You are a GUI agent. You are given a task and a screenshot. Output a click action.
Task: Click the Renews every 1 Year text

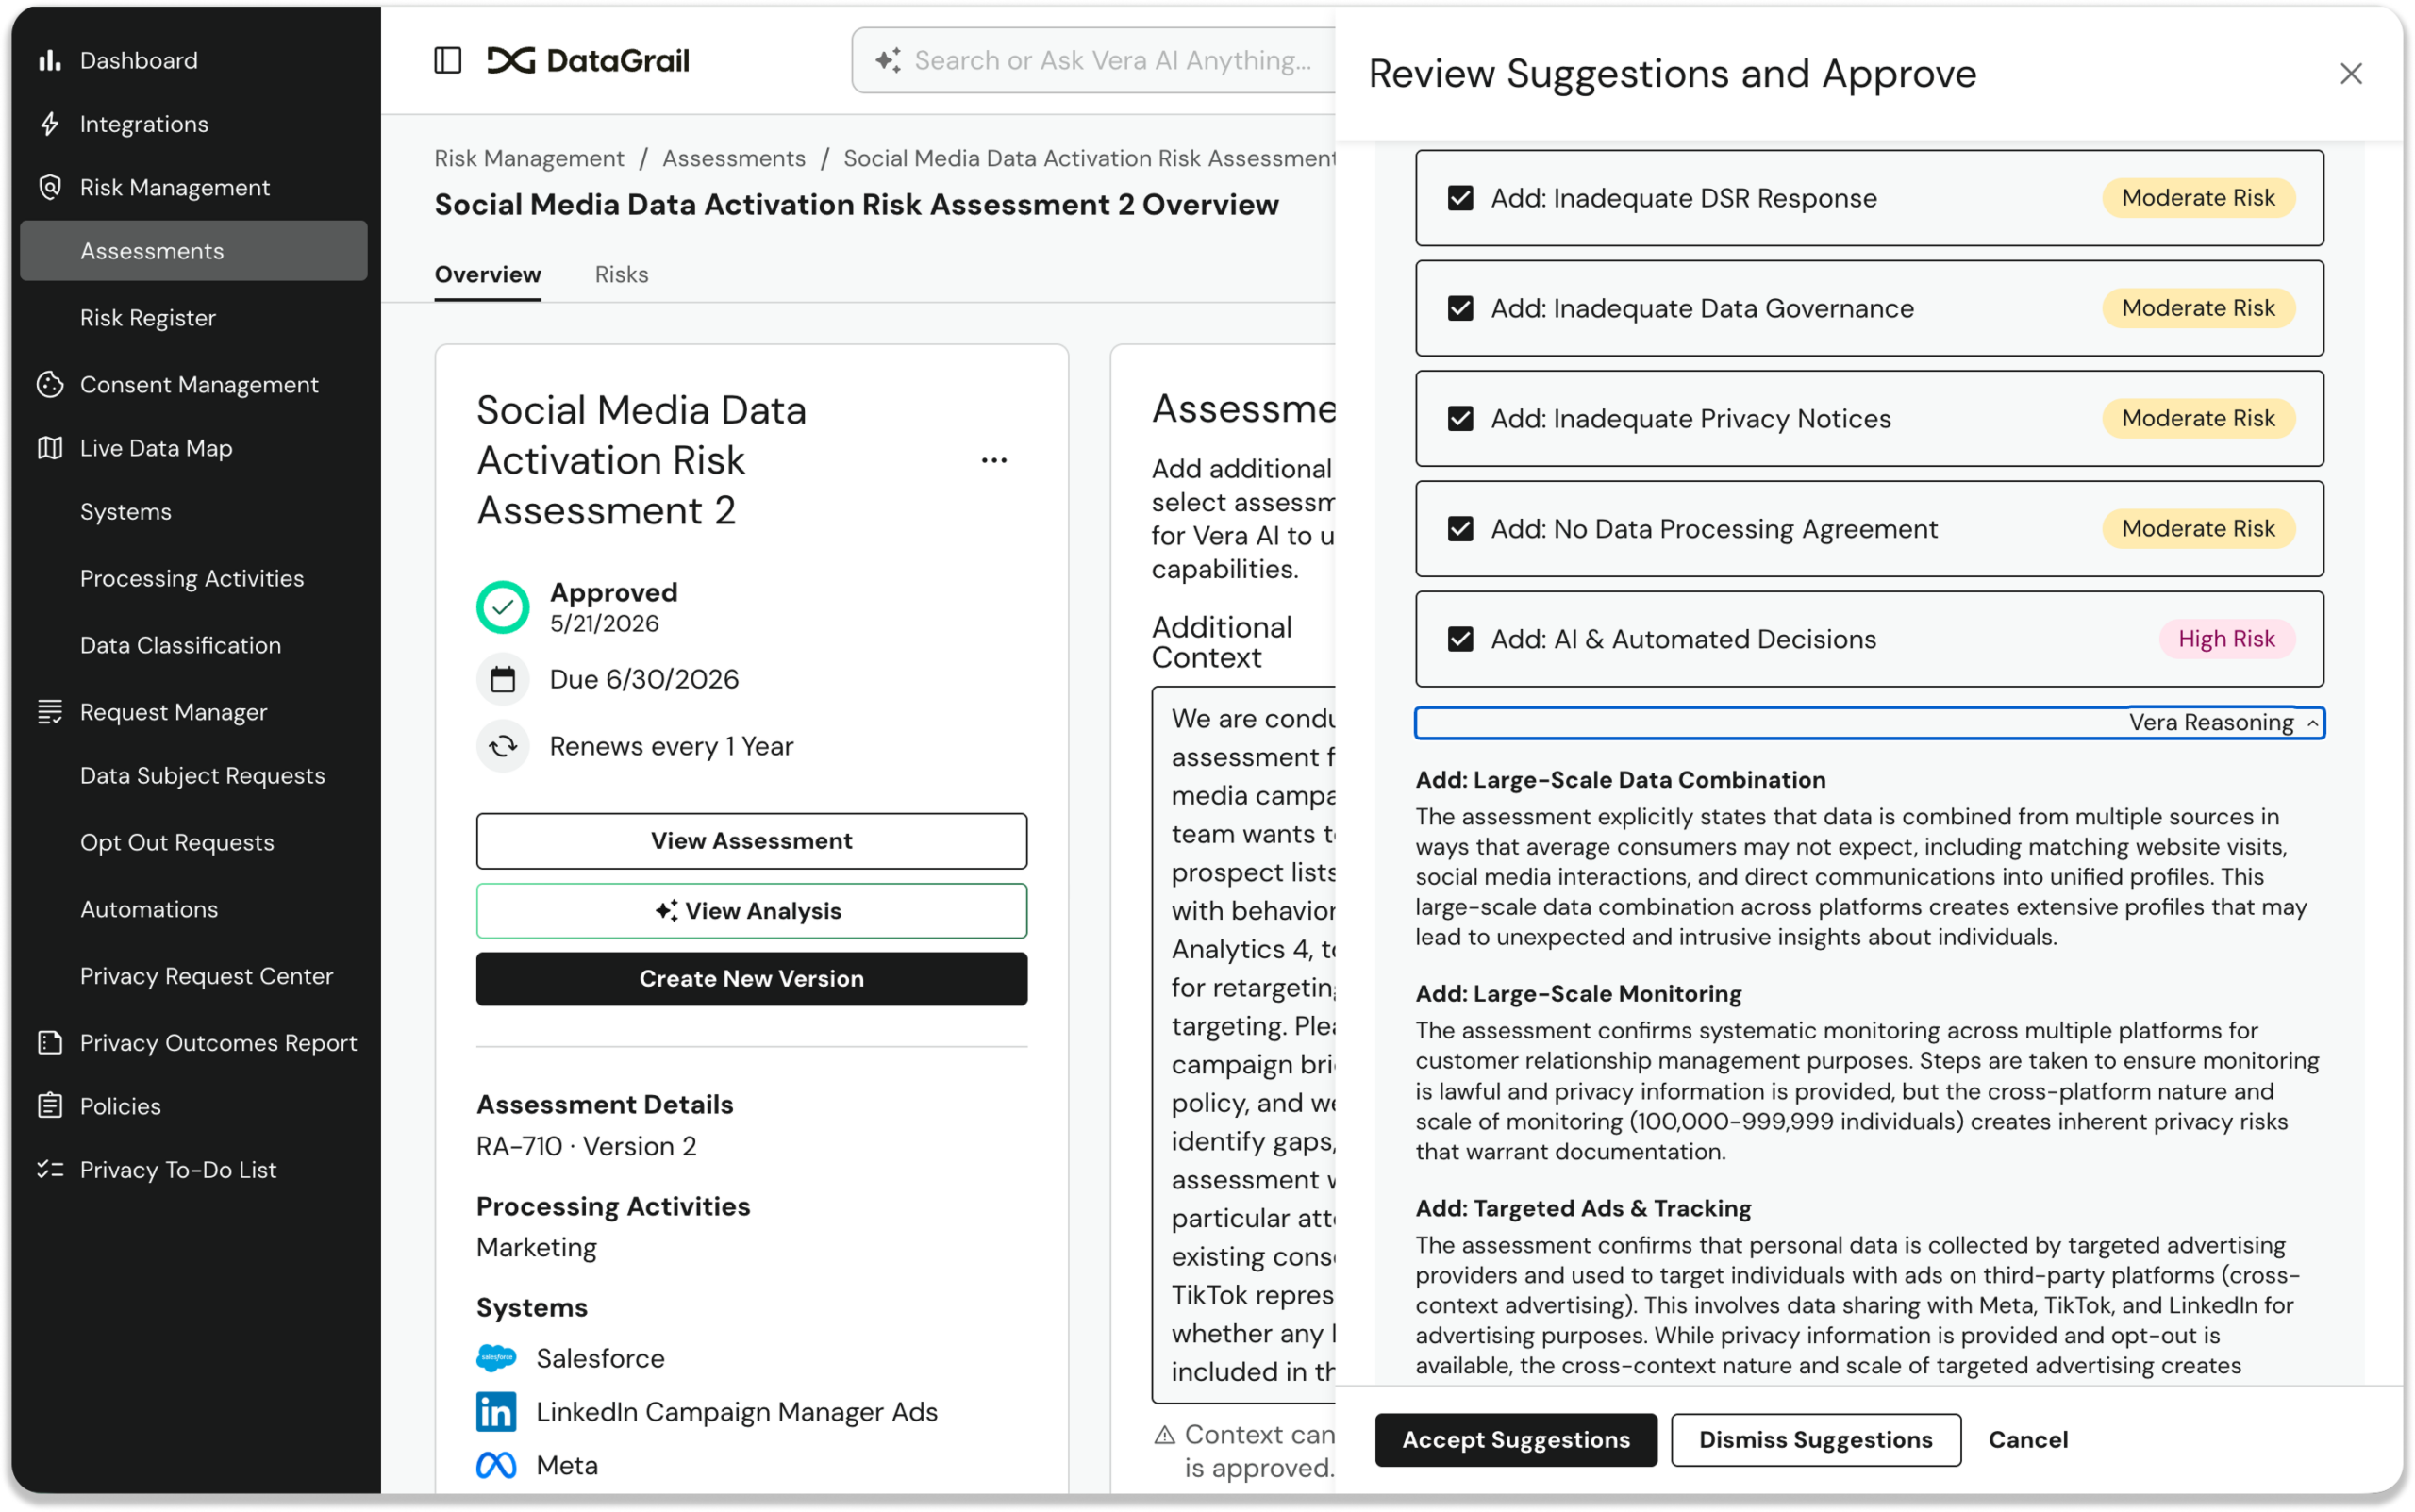coord(671,746)
